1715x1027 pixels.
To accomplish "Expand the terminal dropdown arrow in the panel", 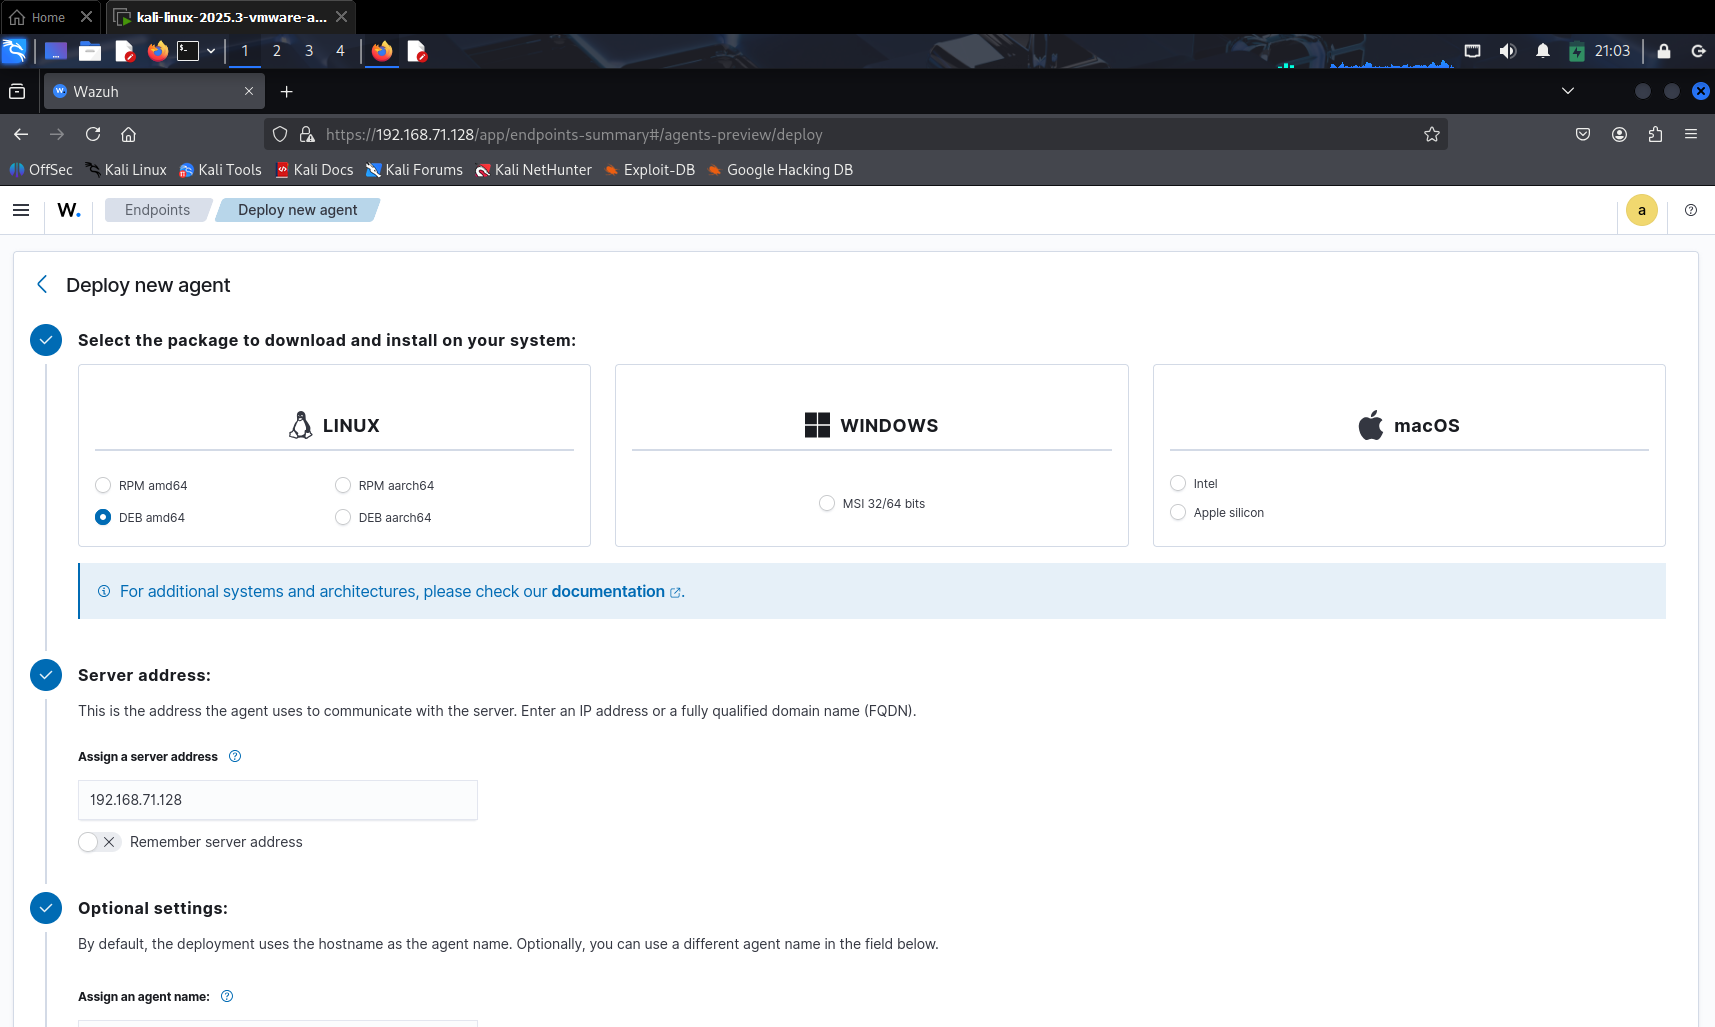I will point(211,51).
